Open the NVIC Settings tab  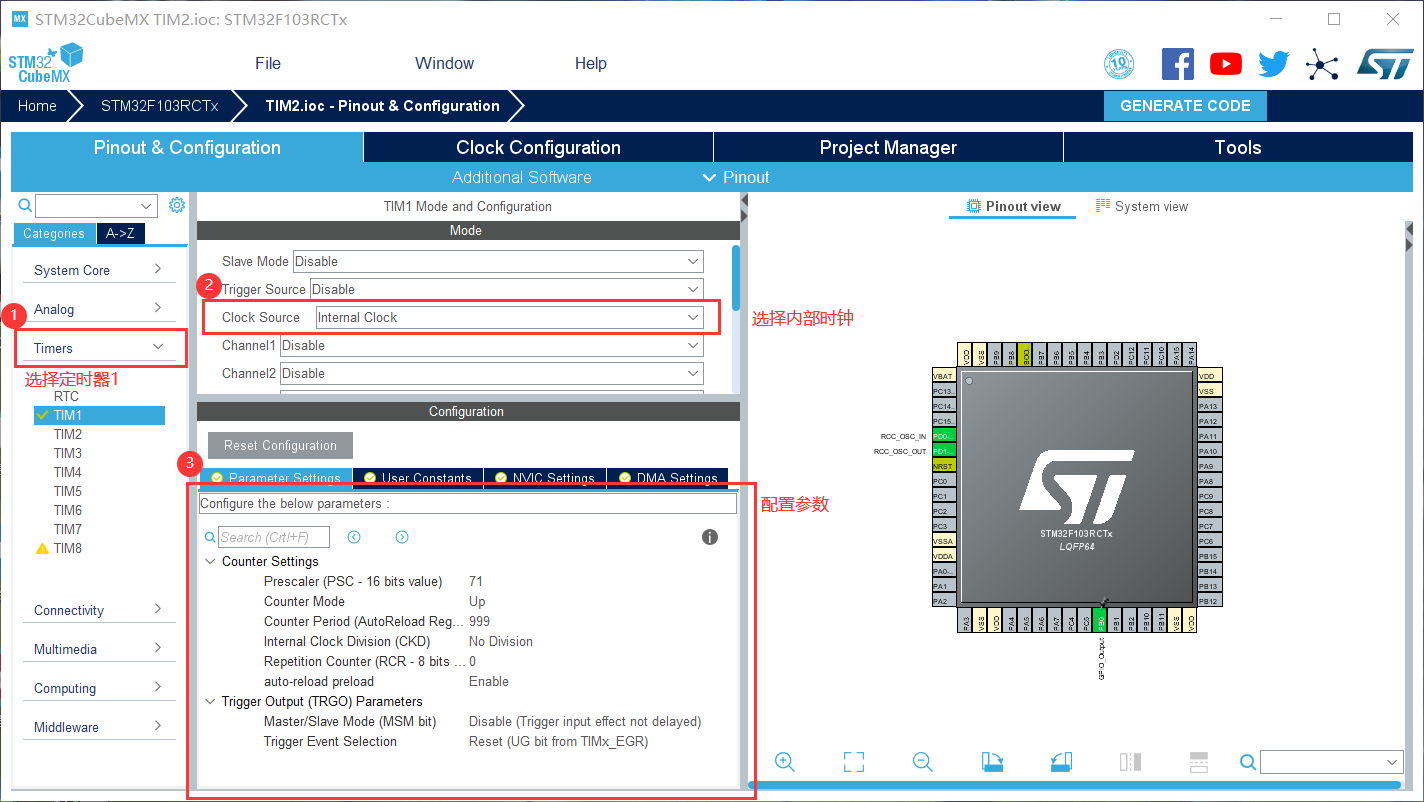point(545,478)
